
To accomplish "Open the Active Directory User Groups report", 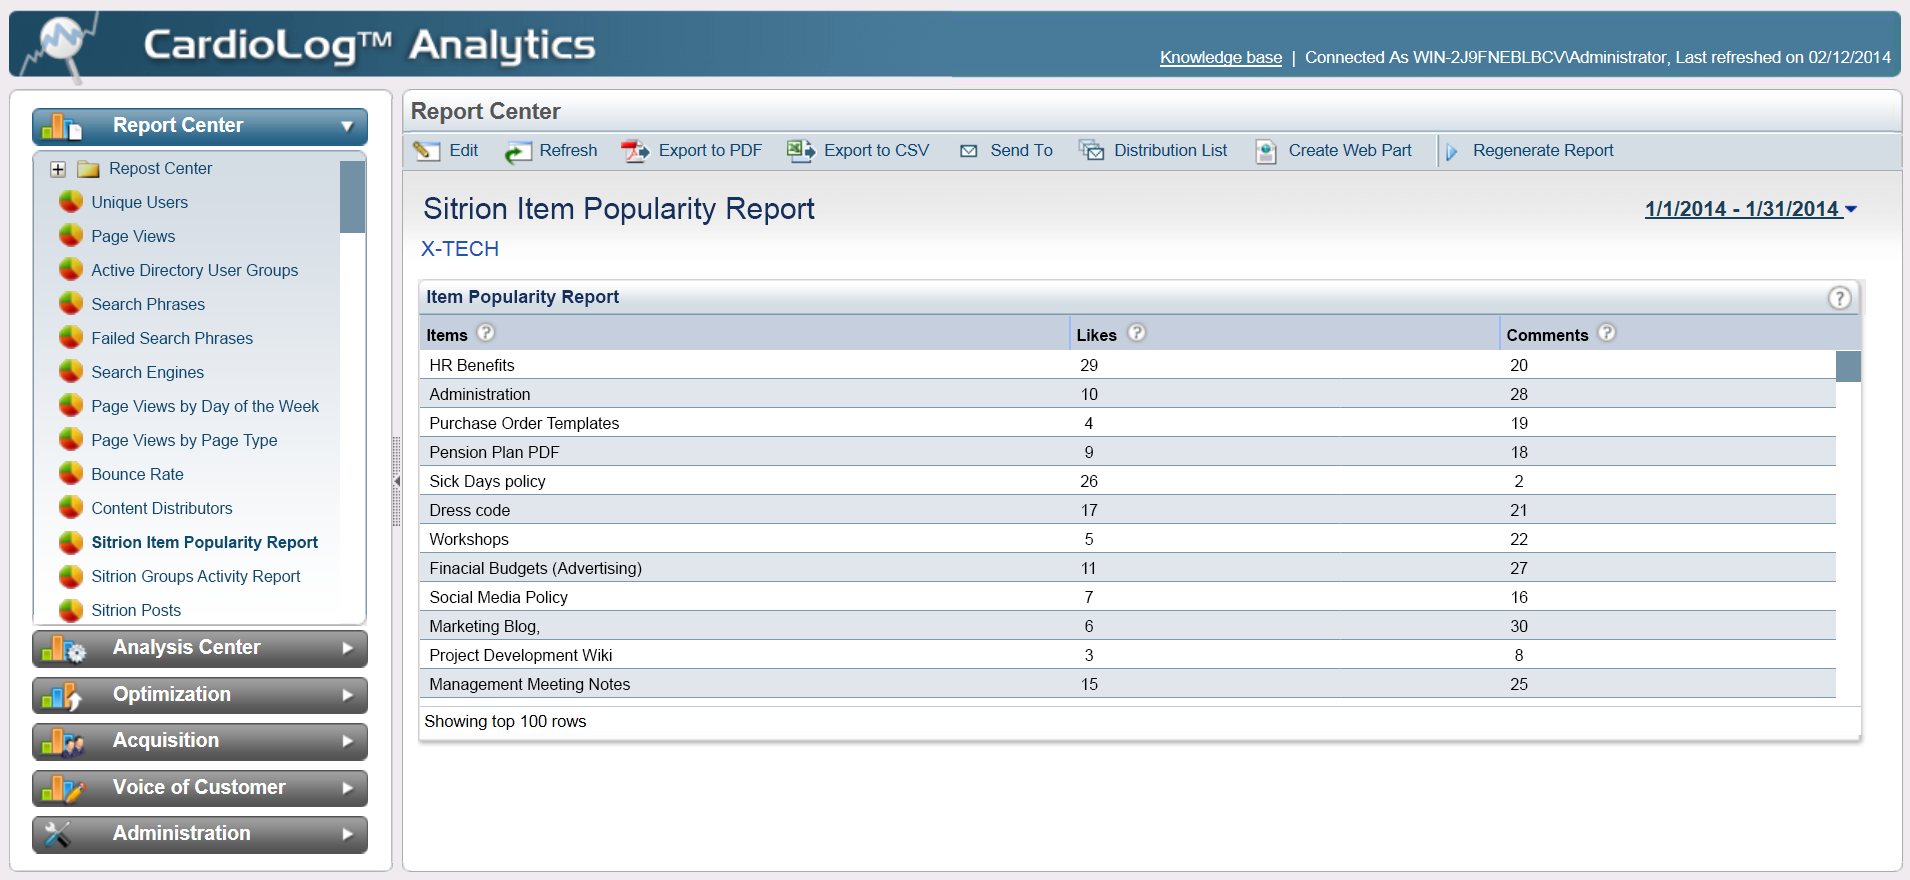I will (x=195, y=270).
